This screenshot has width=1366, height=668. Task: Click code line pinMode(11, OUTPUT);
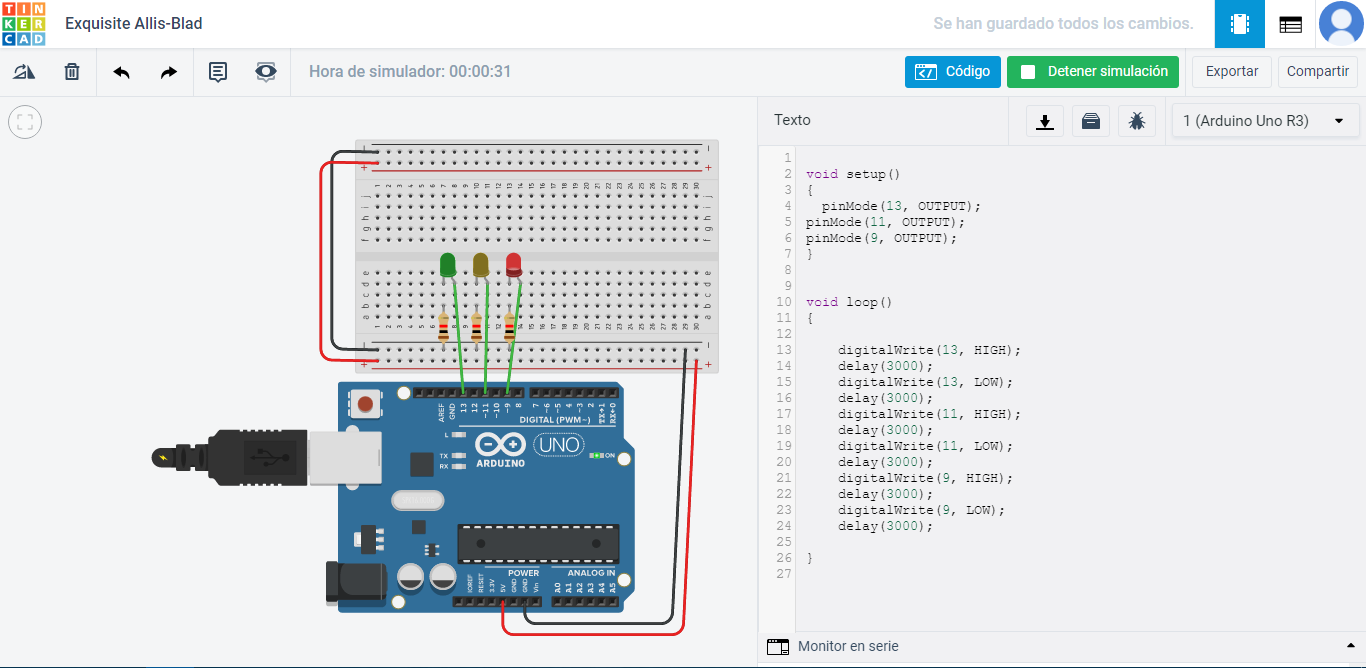point(885,222)
